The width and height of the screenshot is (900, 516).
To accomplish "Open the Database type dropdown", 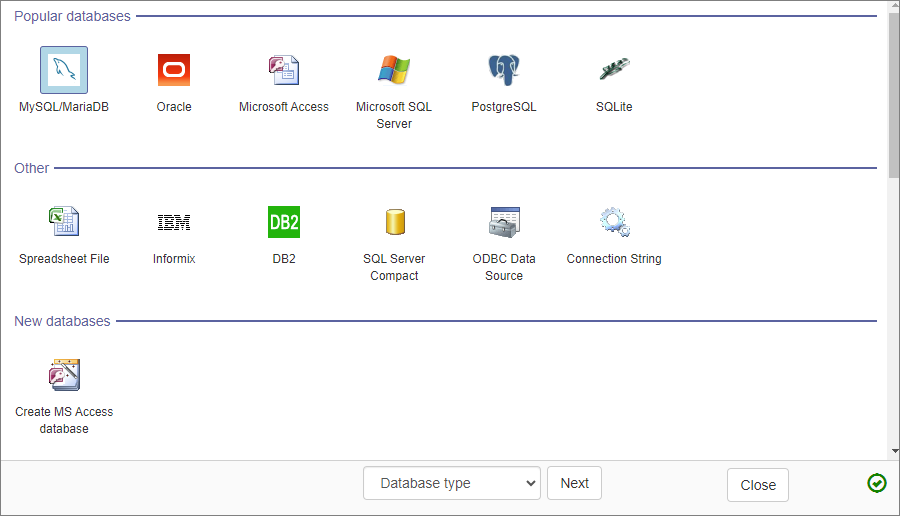I will point(451,483).
